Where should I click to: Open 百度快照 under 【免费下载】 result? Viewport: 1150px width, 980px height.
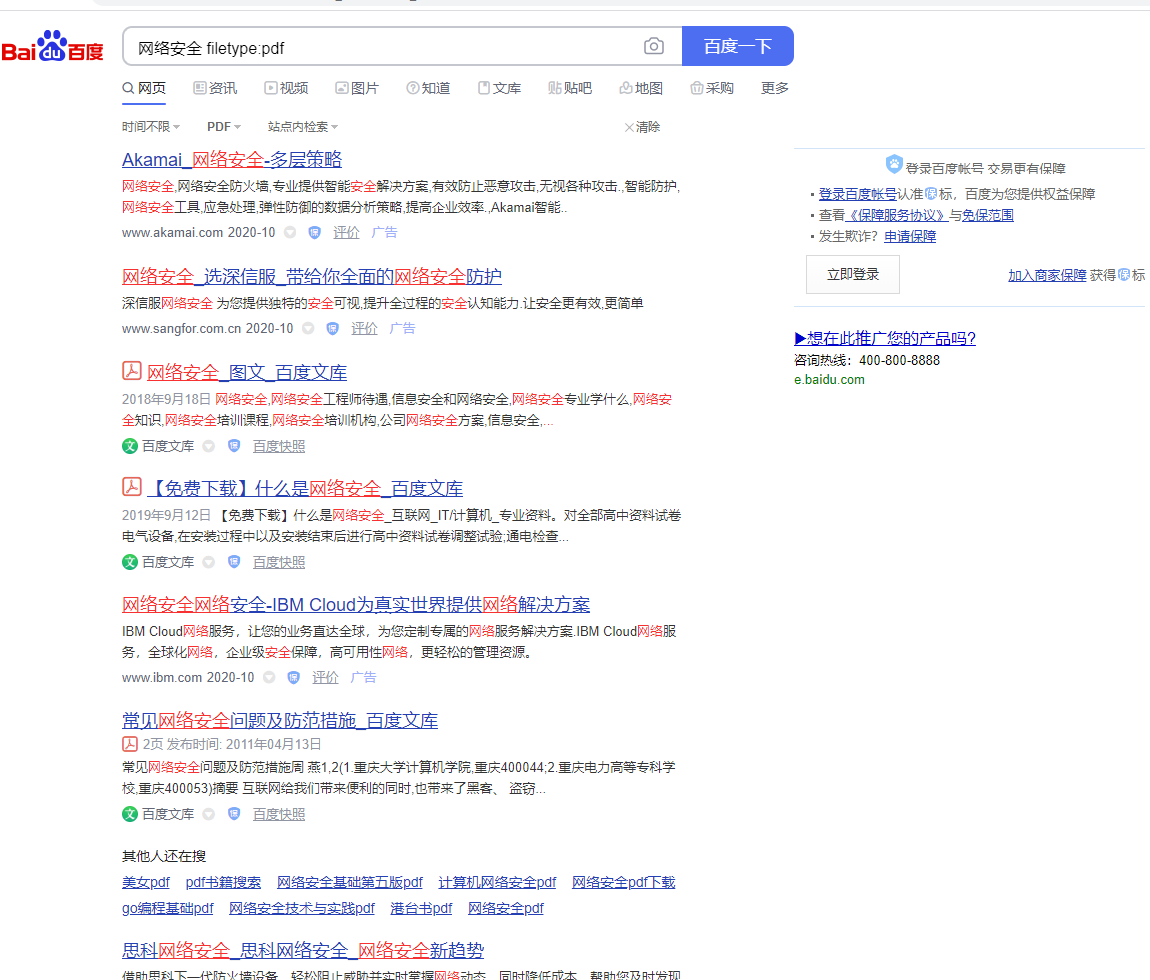(x=279, y=562)
